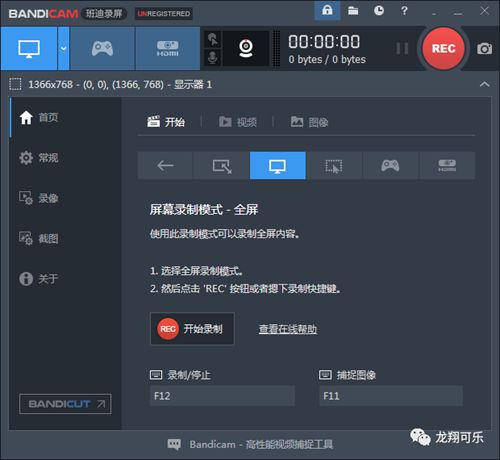This screenshot has width=500, height=460.
Task: Click the BANDICUT button
Action: (x=65, y=404)
